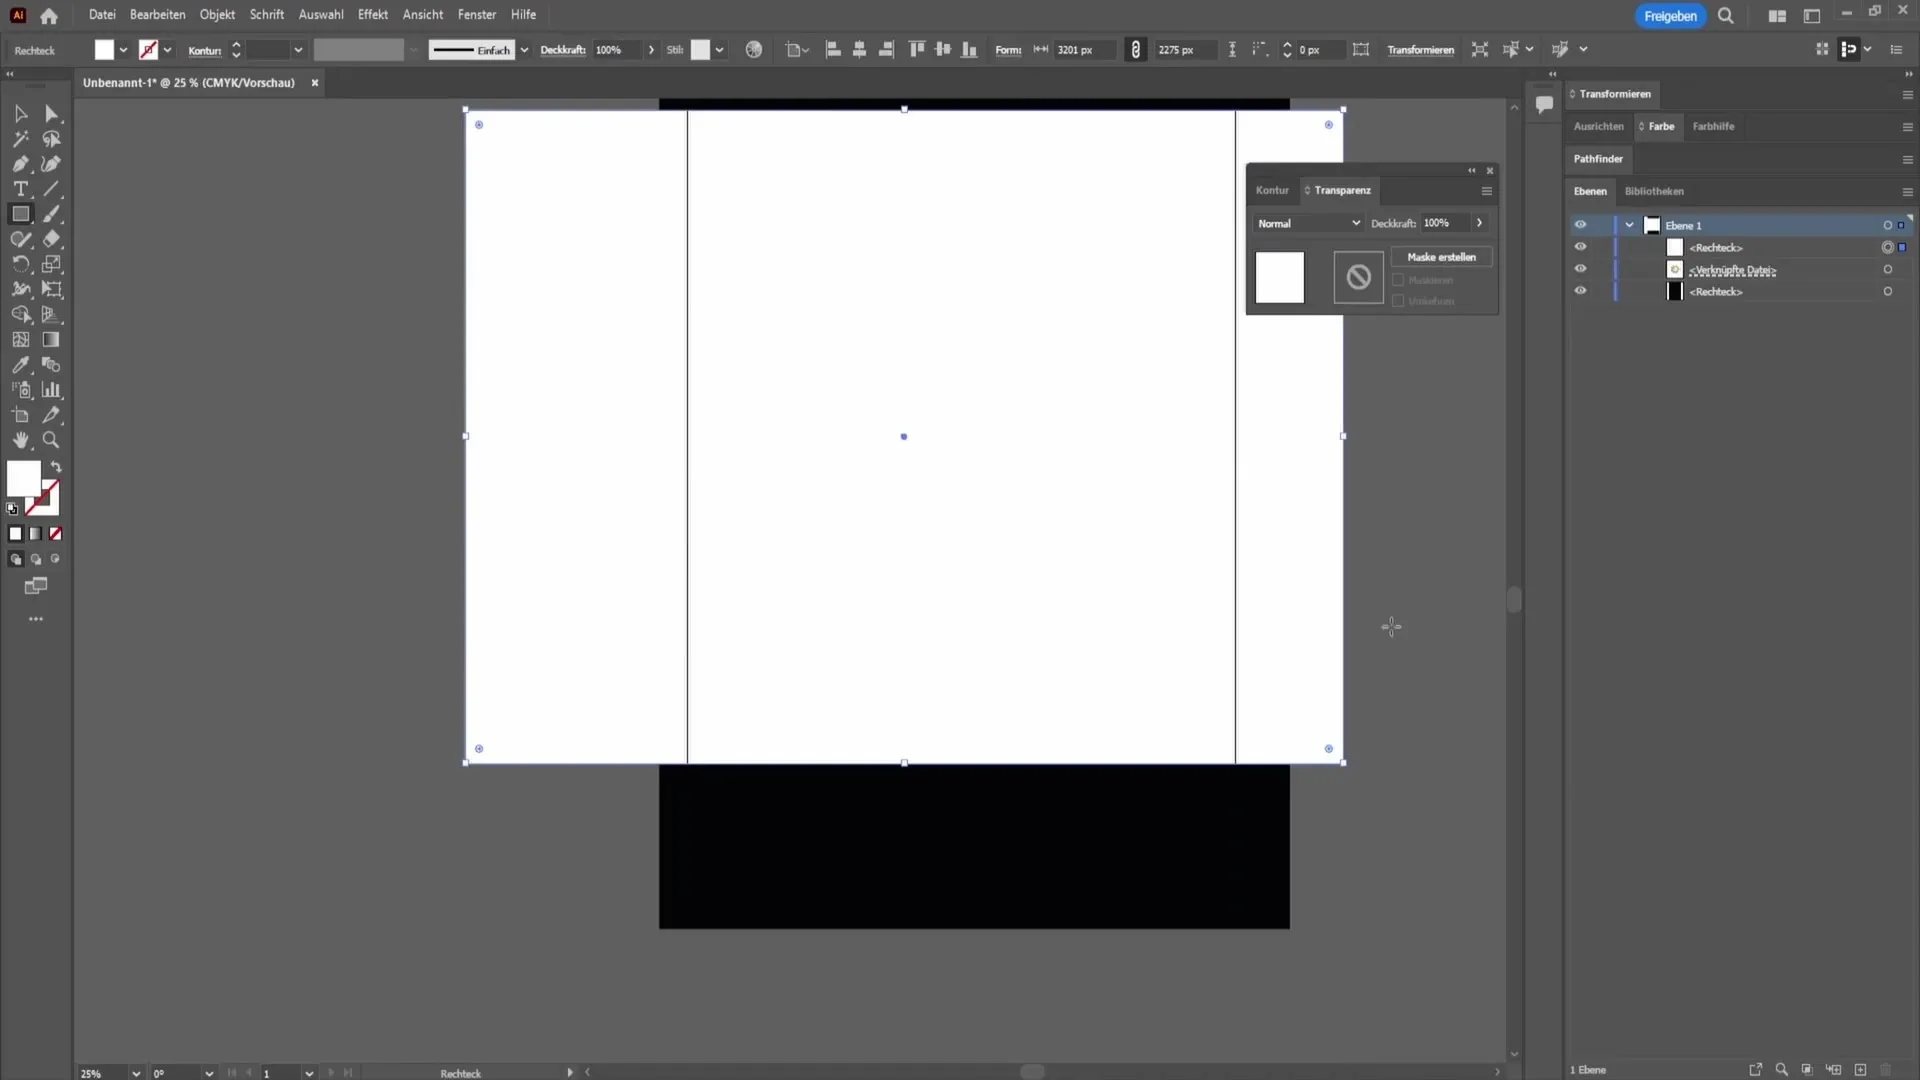1920x1080 pixels.
Task: Open the stroke weight dropdown
Action: pos(298,50)
